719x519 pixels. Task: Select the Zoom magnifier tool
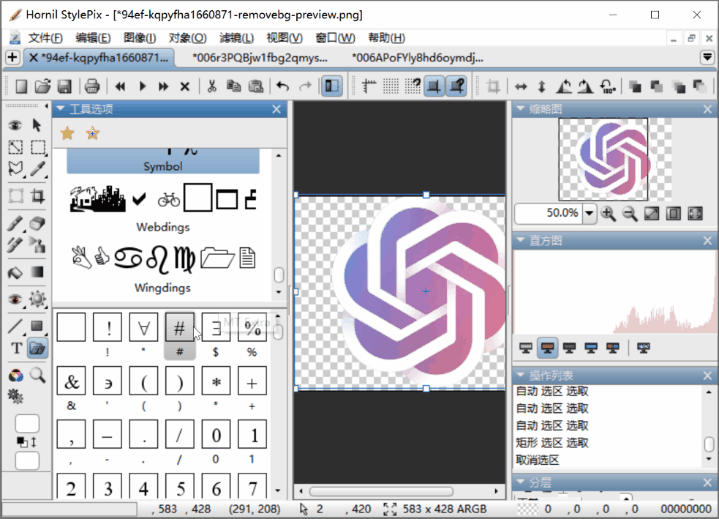38,375
